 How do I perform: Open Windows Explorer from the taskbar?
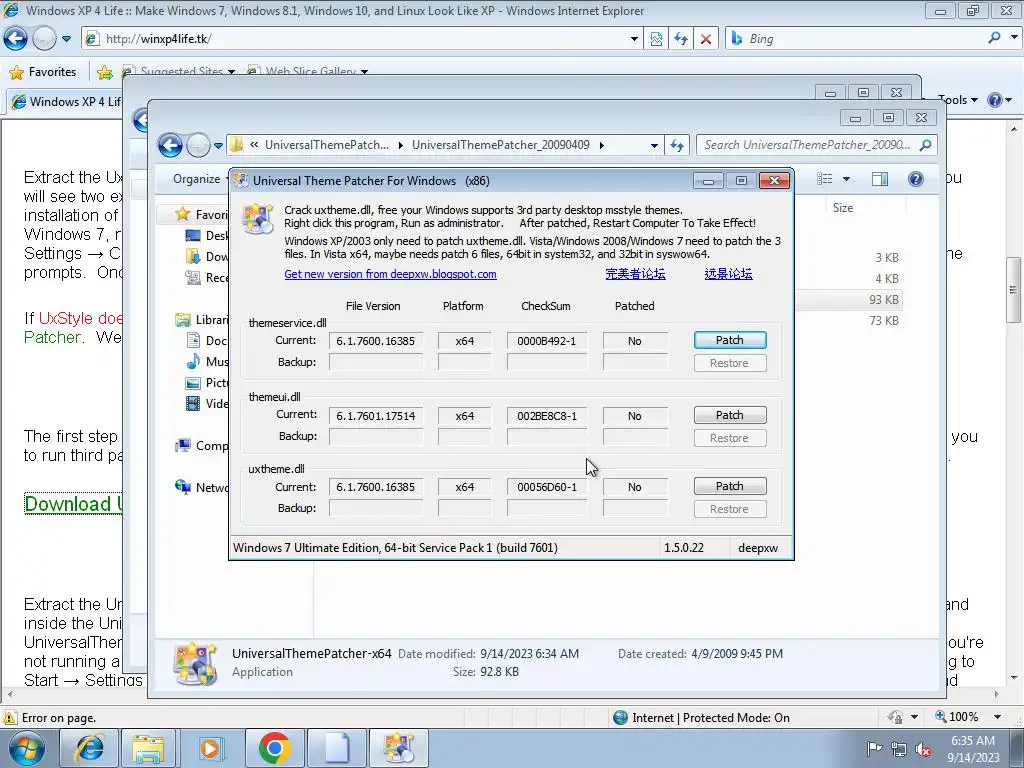[148, 748]
